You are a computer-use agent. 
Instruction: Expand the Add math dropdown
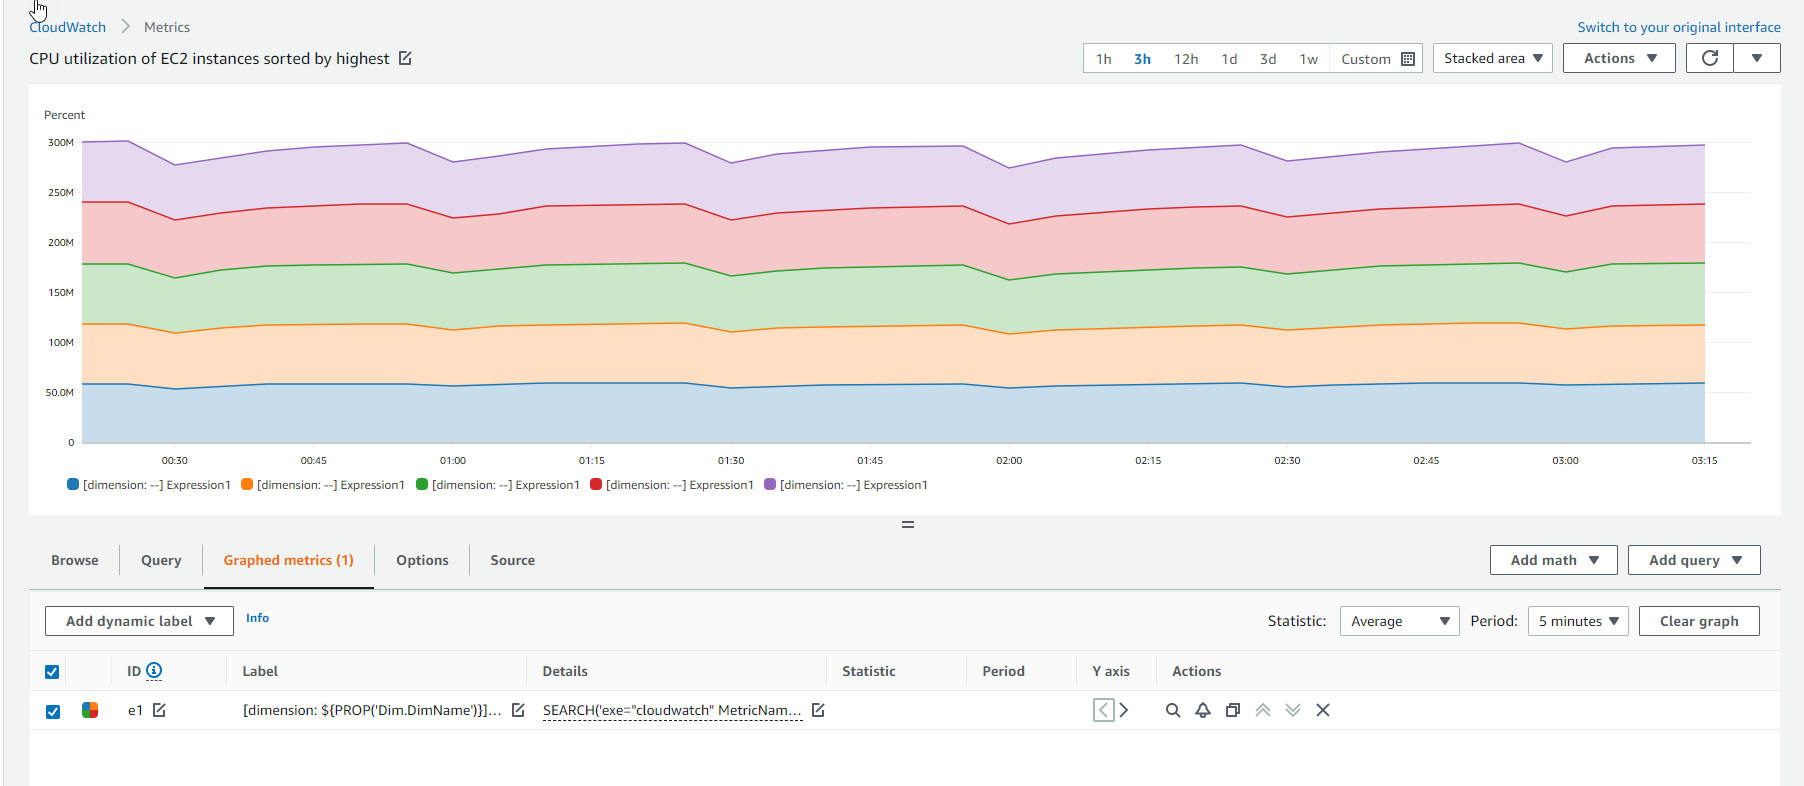[1554, 560]
